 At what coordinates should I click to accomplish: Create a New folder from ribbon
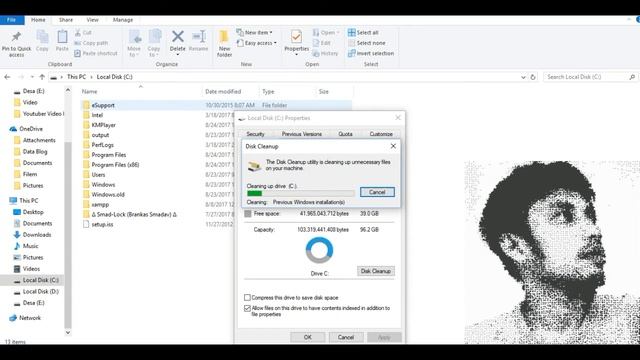coord(224,43)
